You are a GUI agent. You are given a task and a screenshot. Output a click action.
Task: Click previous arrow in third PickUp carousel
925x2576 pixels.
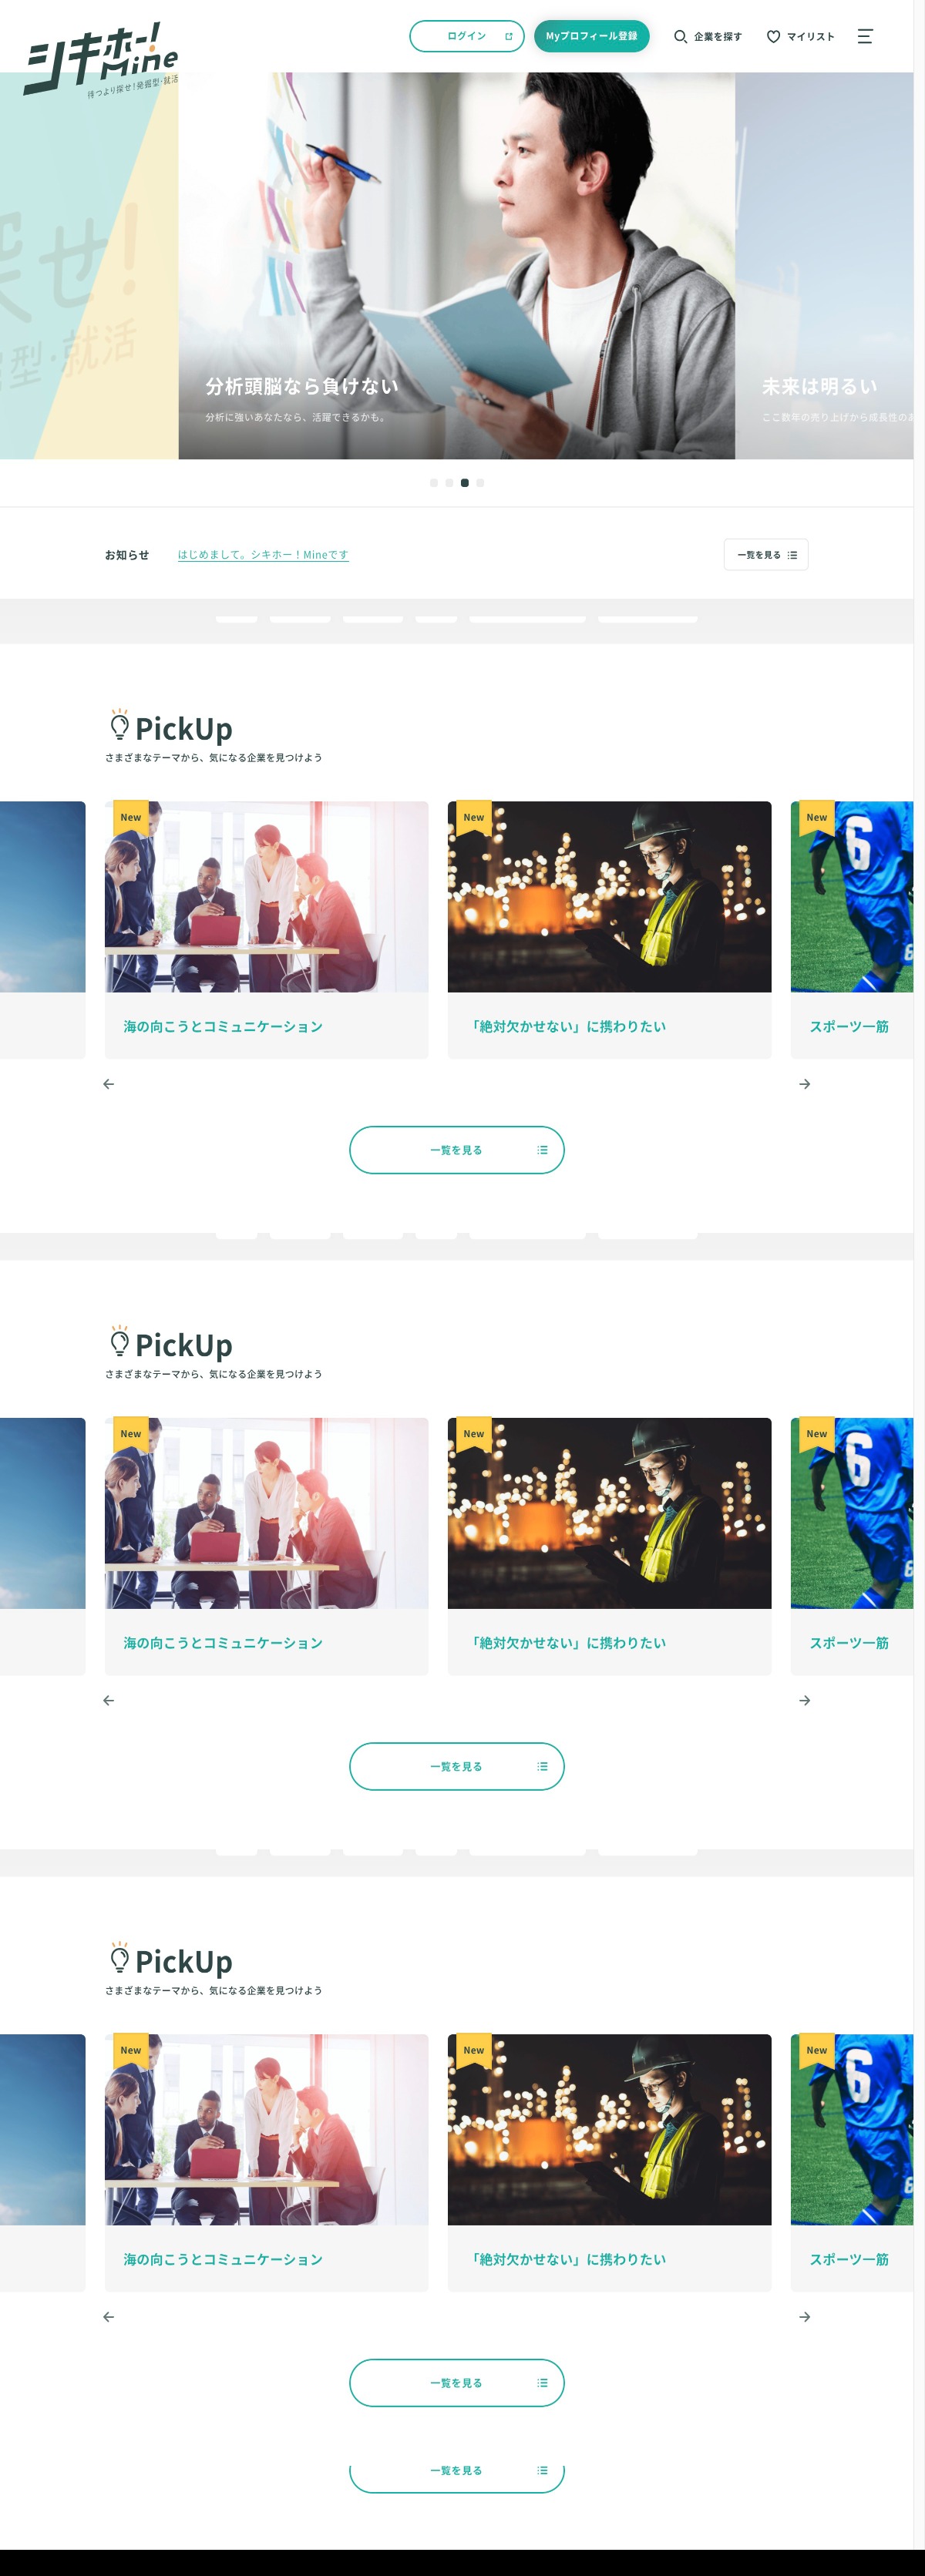click(109, 2317)
